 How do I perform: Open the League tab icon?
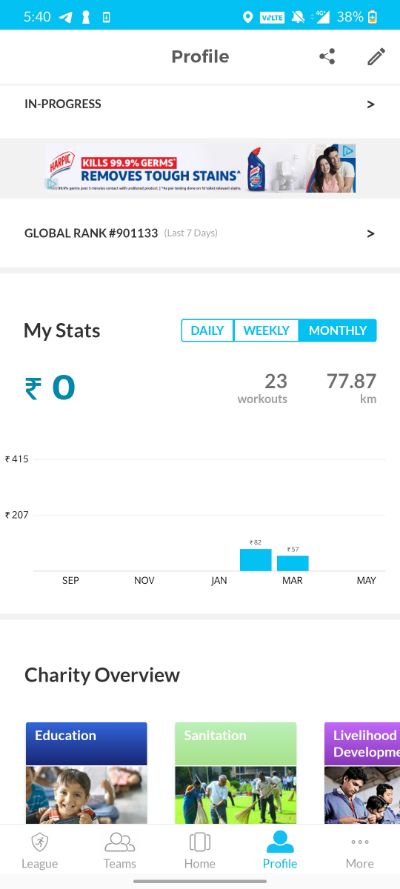point(40,842)
